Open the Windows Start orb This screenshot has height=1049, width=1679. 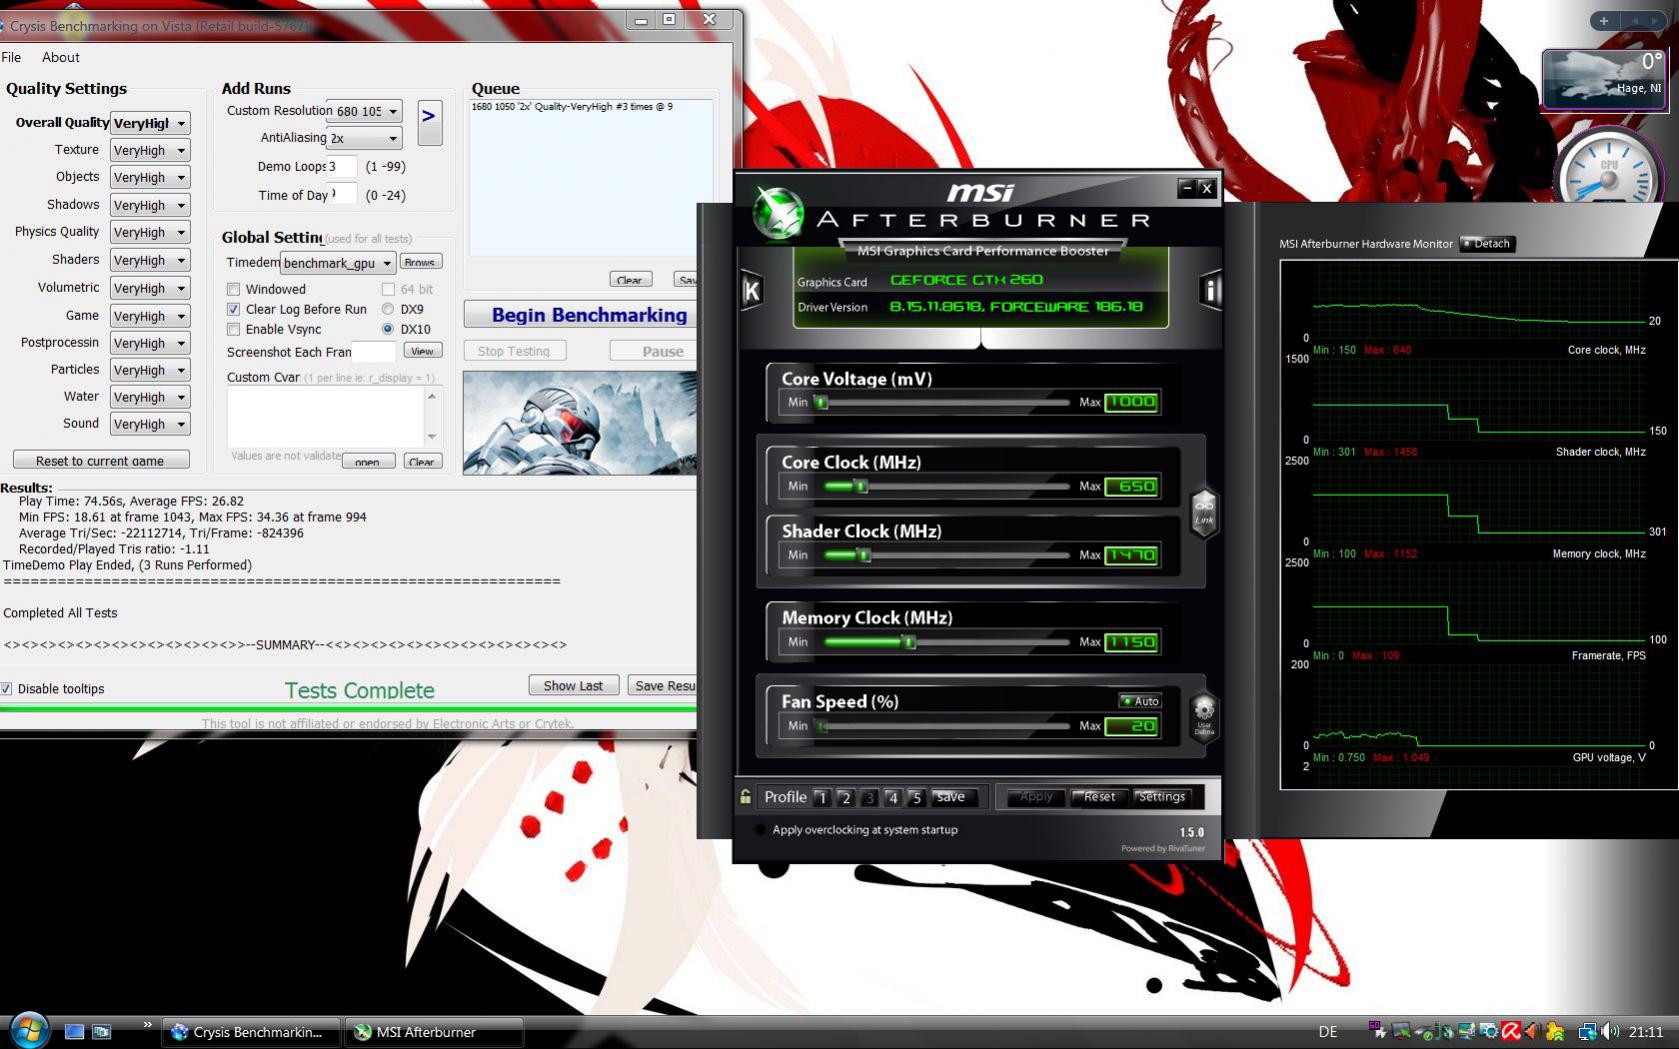[28, 1030]
